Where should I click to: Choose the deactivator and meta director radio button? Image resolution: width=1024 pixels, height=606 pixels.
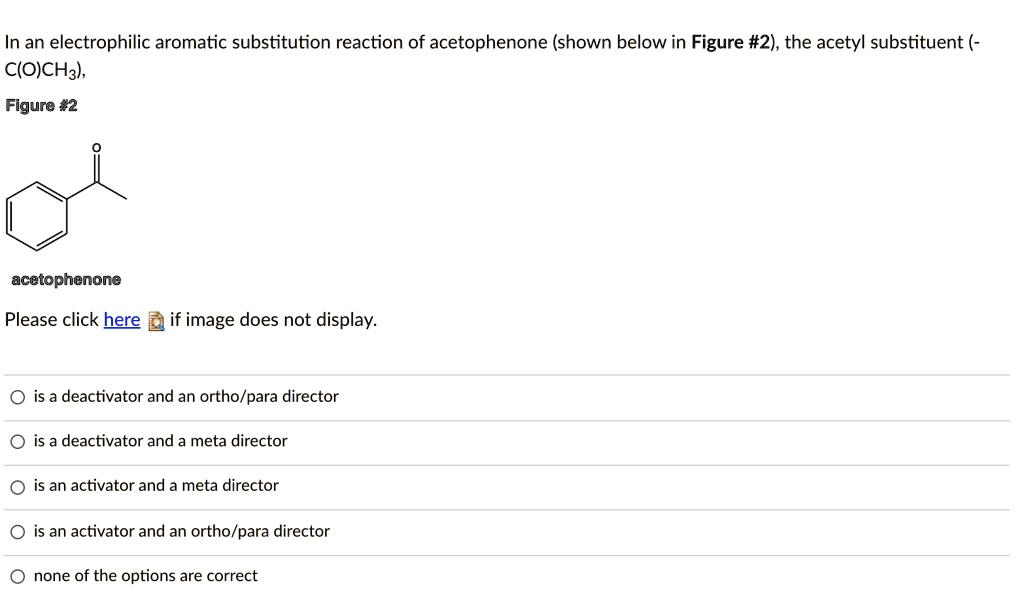pos(18,442)
